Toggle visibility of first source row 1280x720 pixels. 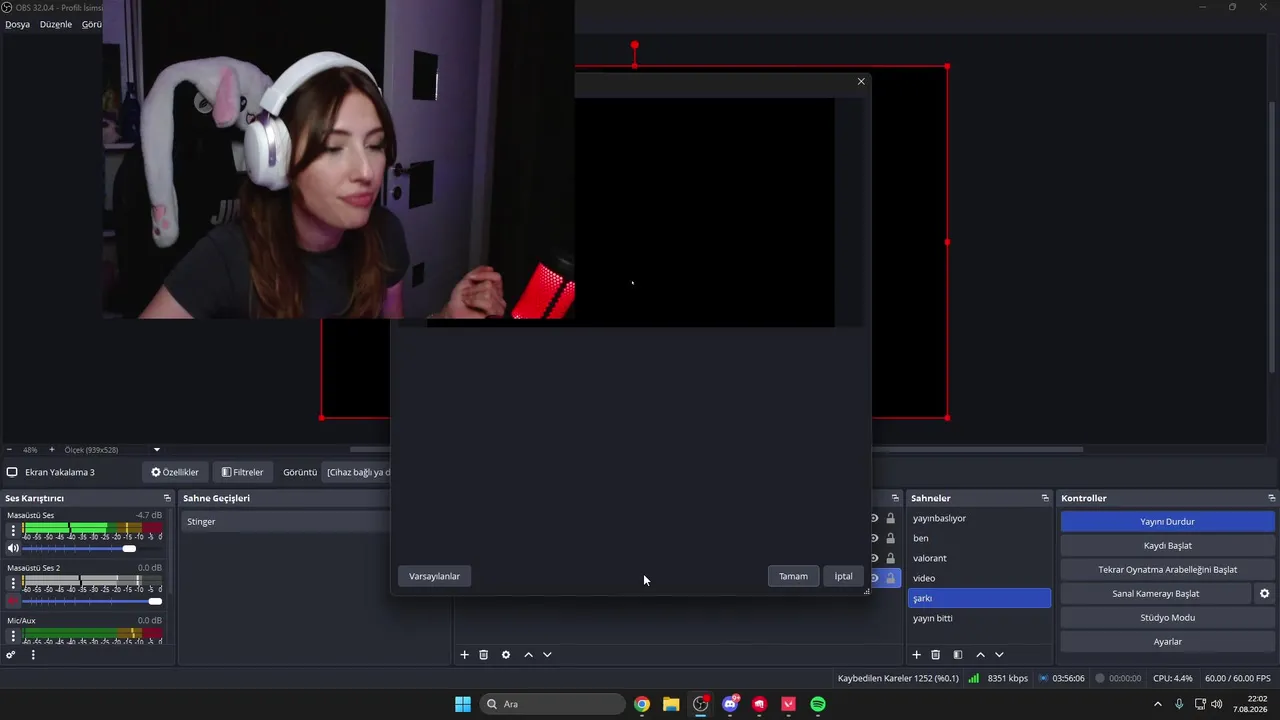point(875,518)
